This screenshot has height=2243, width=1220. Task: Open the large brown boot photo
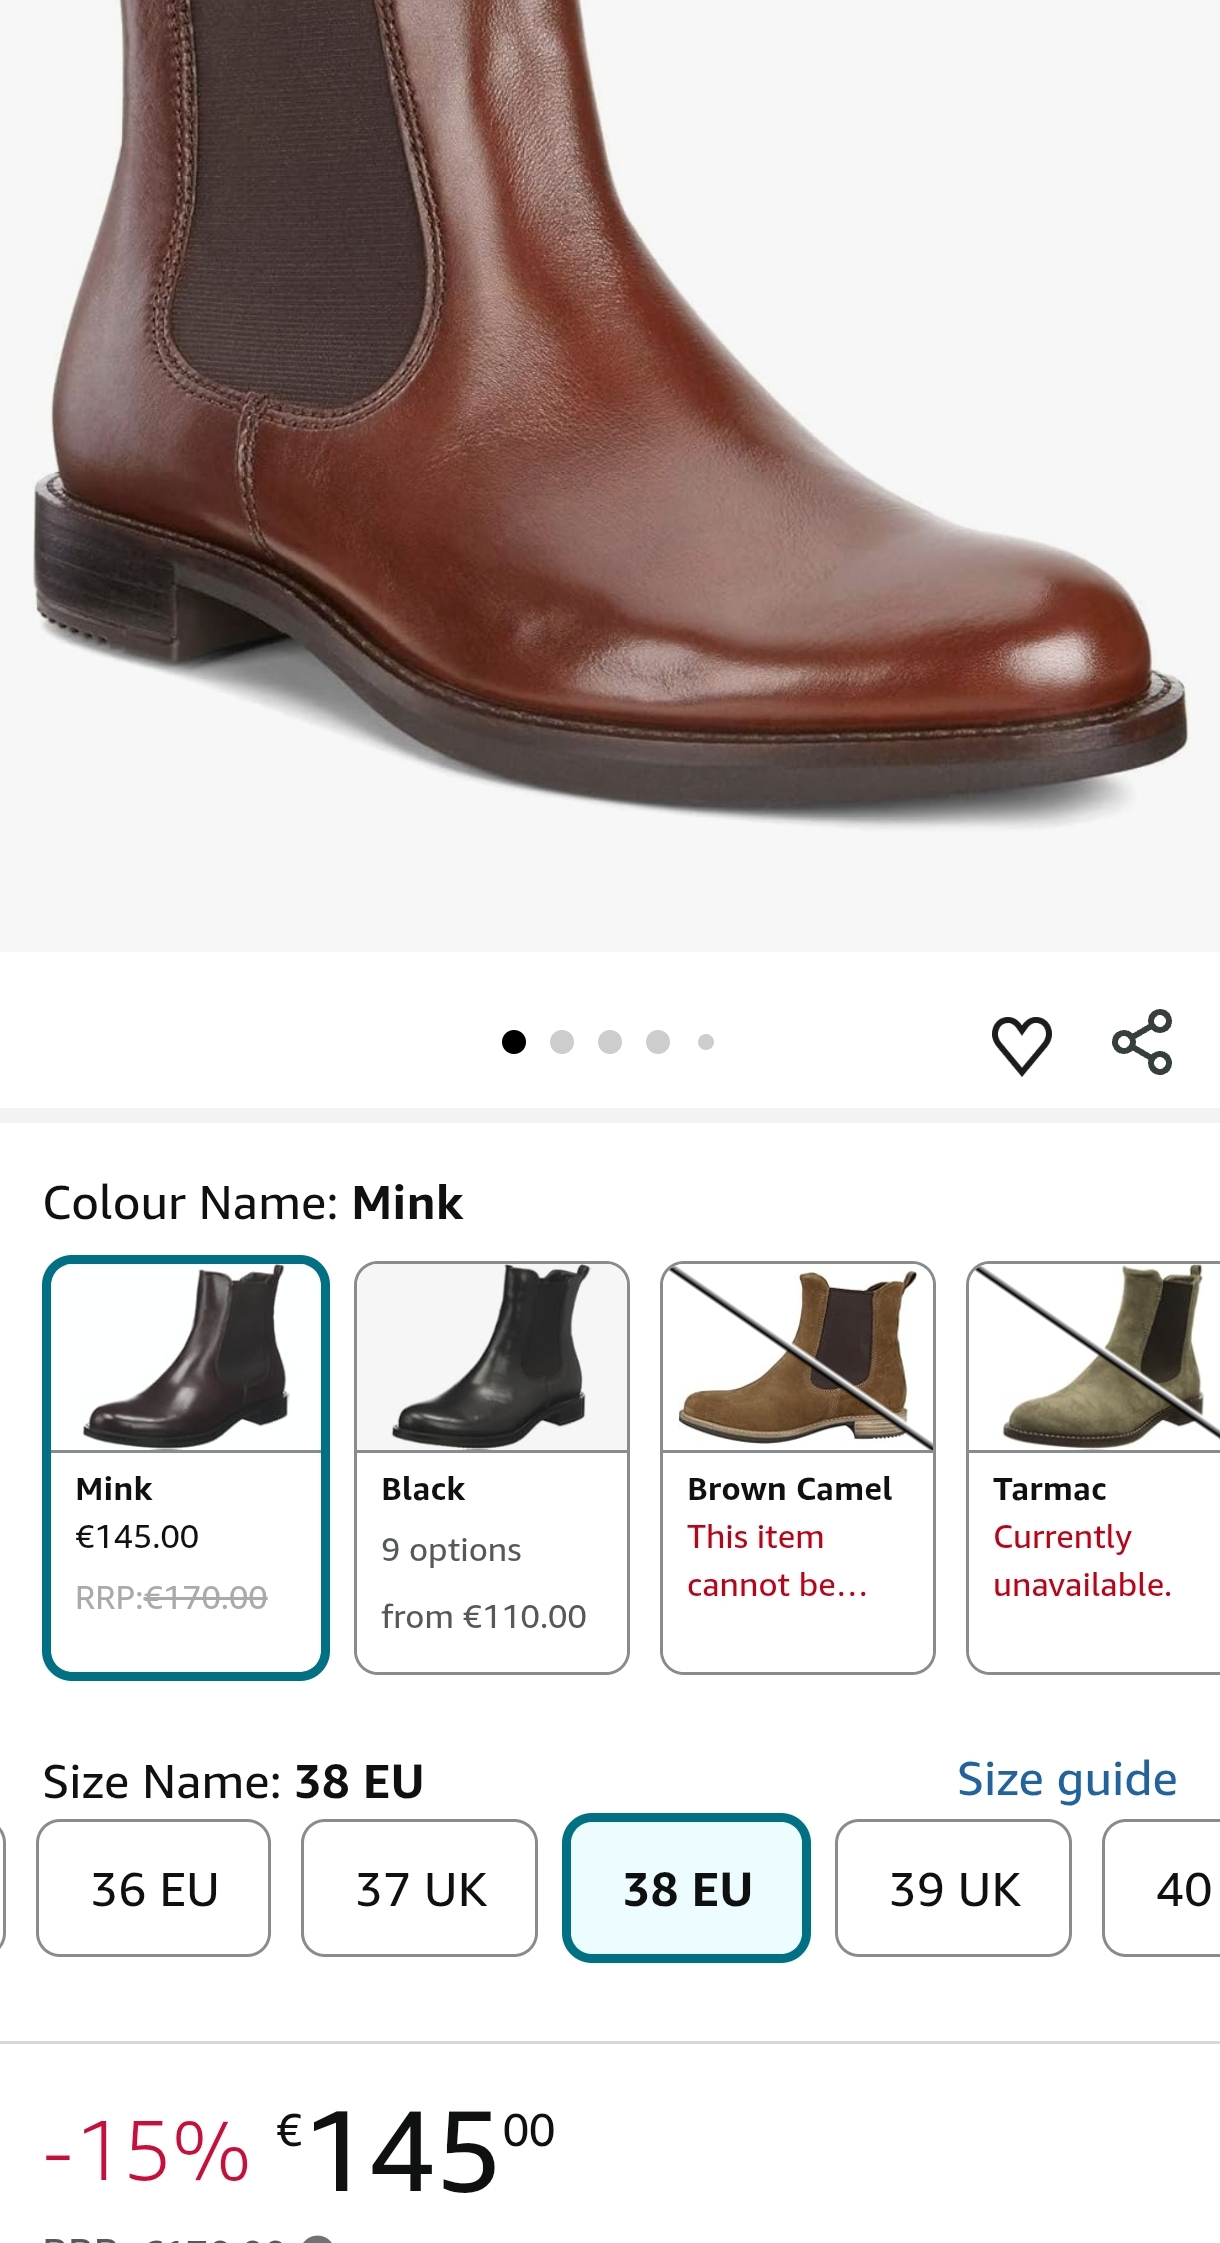(610, 450)
